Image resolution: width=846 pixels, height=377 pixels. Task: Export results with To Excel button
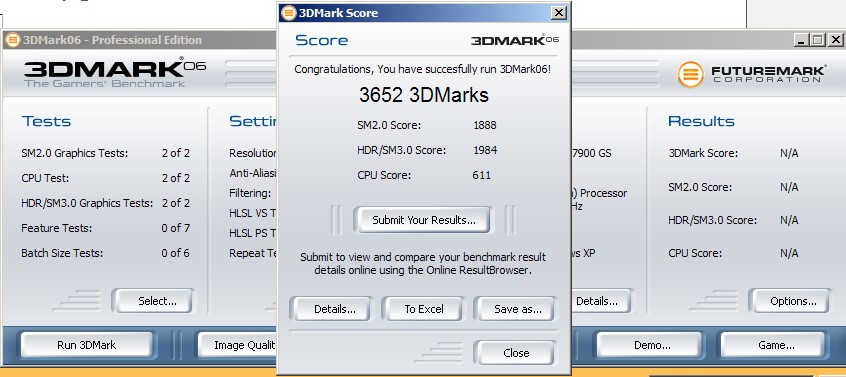point(424,309)
